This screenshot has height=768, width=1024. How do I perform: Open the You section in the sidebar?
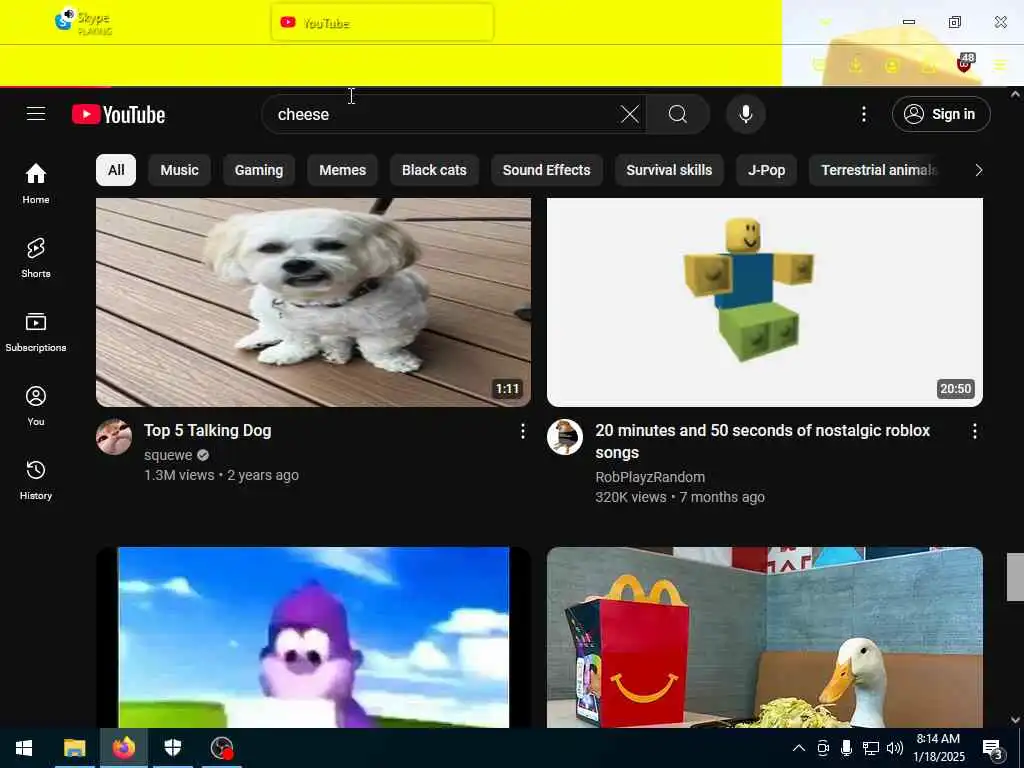coord(36,406)
